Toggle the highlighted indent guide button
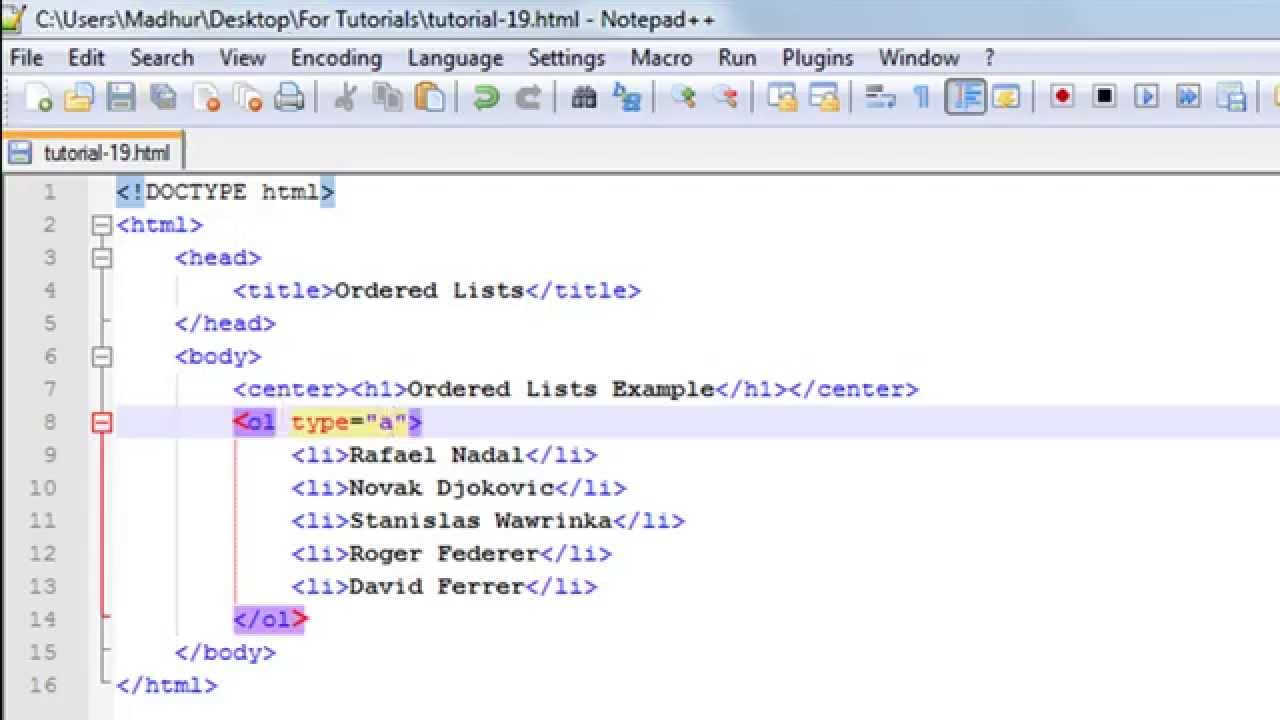Screen dimensions: 1280x720 (x=965, y=97)
